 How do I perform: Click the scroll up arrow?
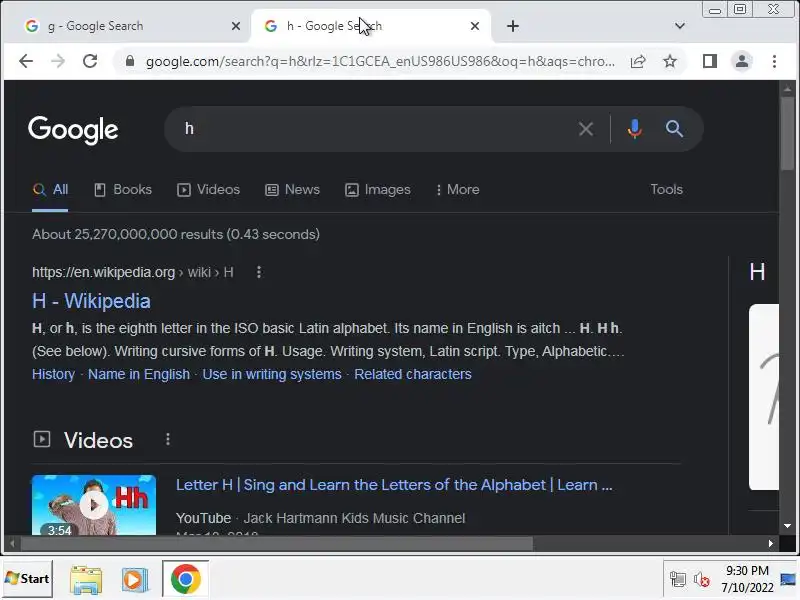tap(787, 89)
